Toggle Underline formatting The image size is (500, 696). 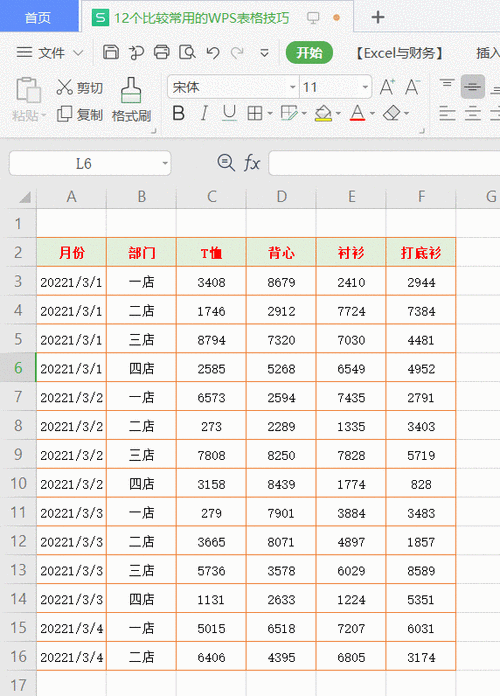(x=229, y=114)
